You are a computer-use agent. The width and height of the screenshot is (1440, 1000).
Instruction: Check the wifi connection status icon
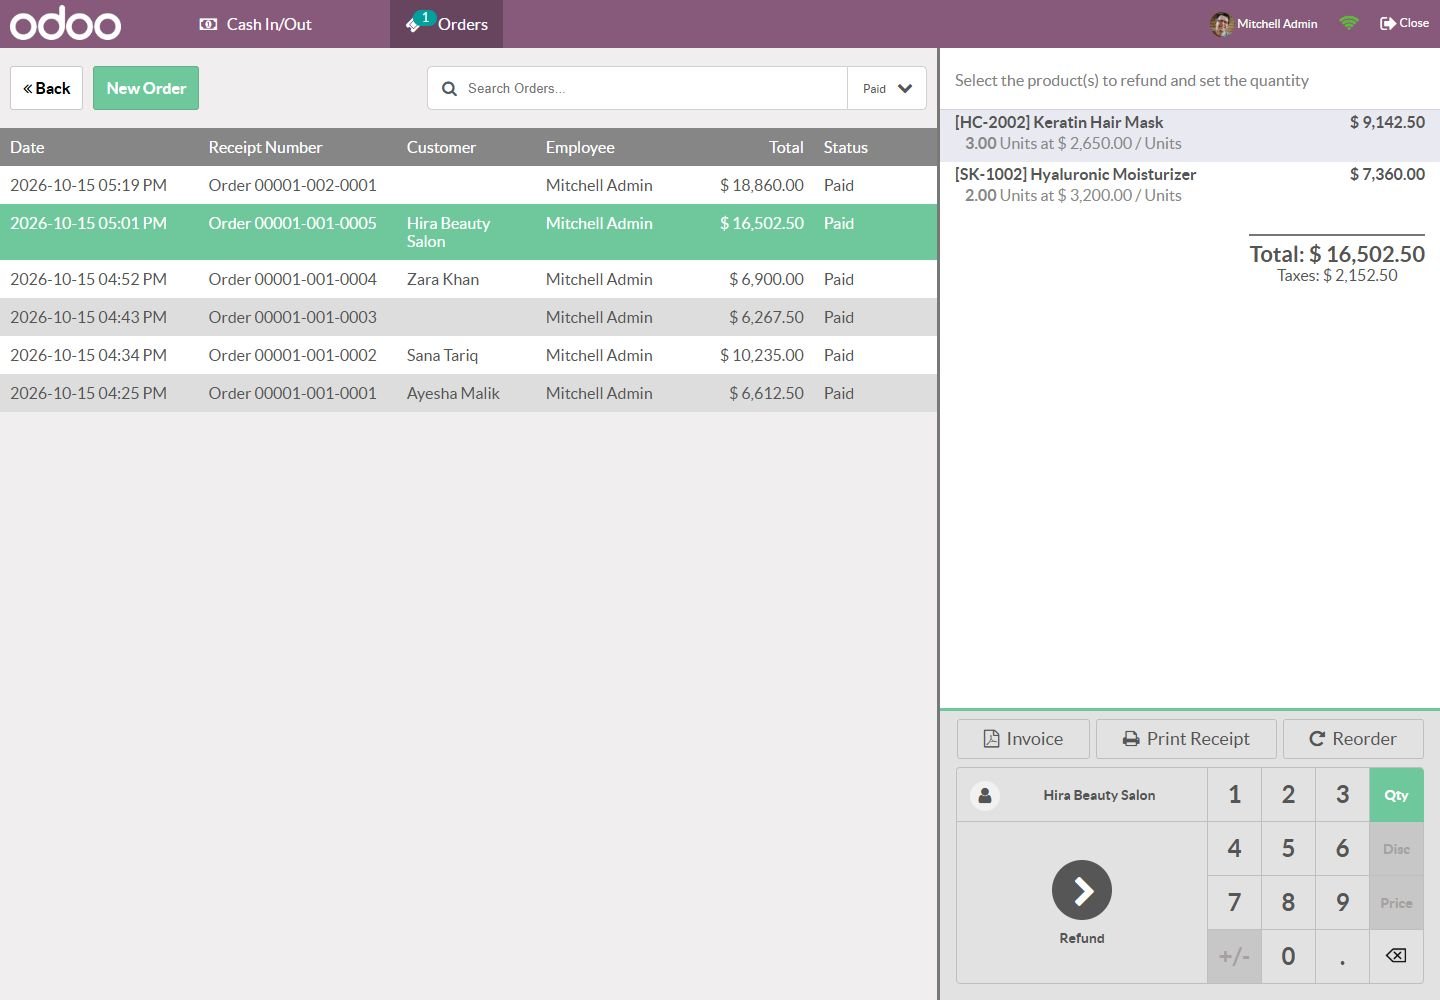(1349, 23)
